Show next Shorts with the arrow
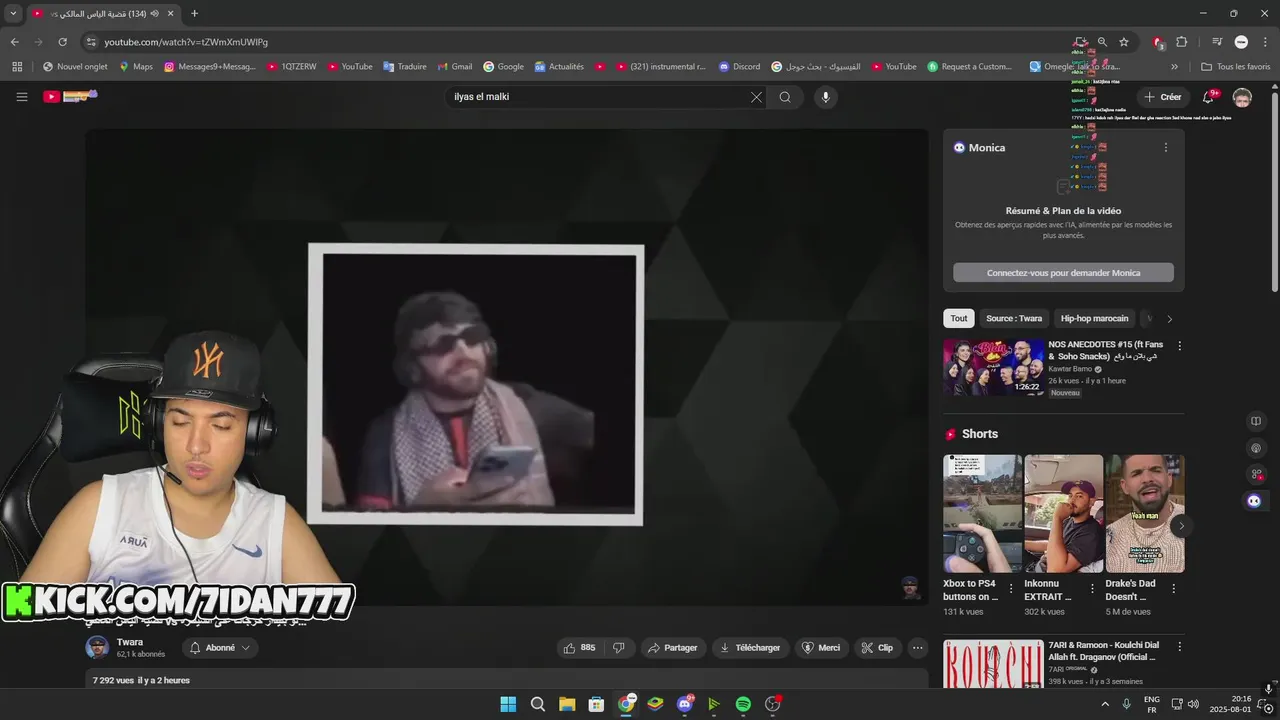This screenshot has width=1280, height=720. (1181, 526)
